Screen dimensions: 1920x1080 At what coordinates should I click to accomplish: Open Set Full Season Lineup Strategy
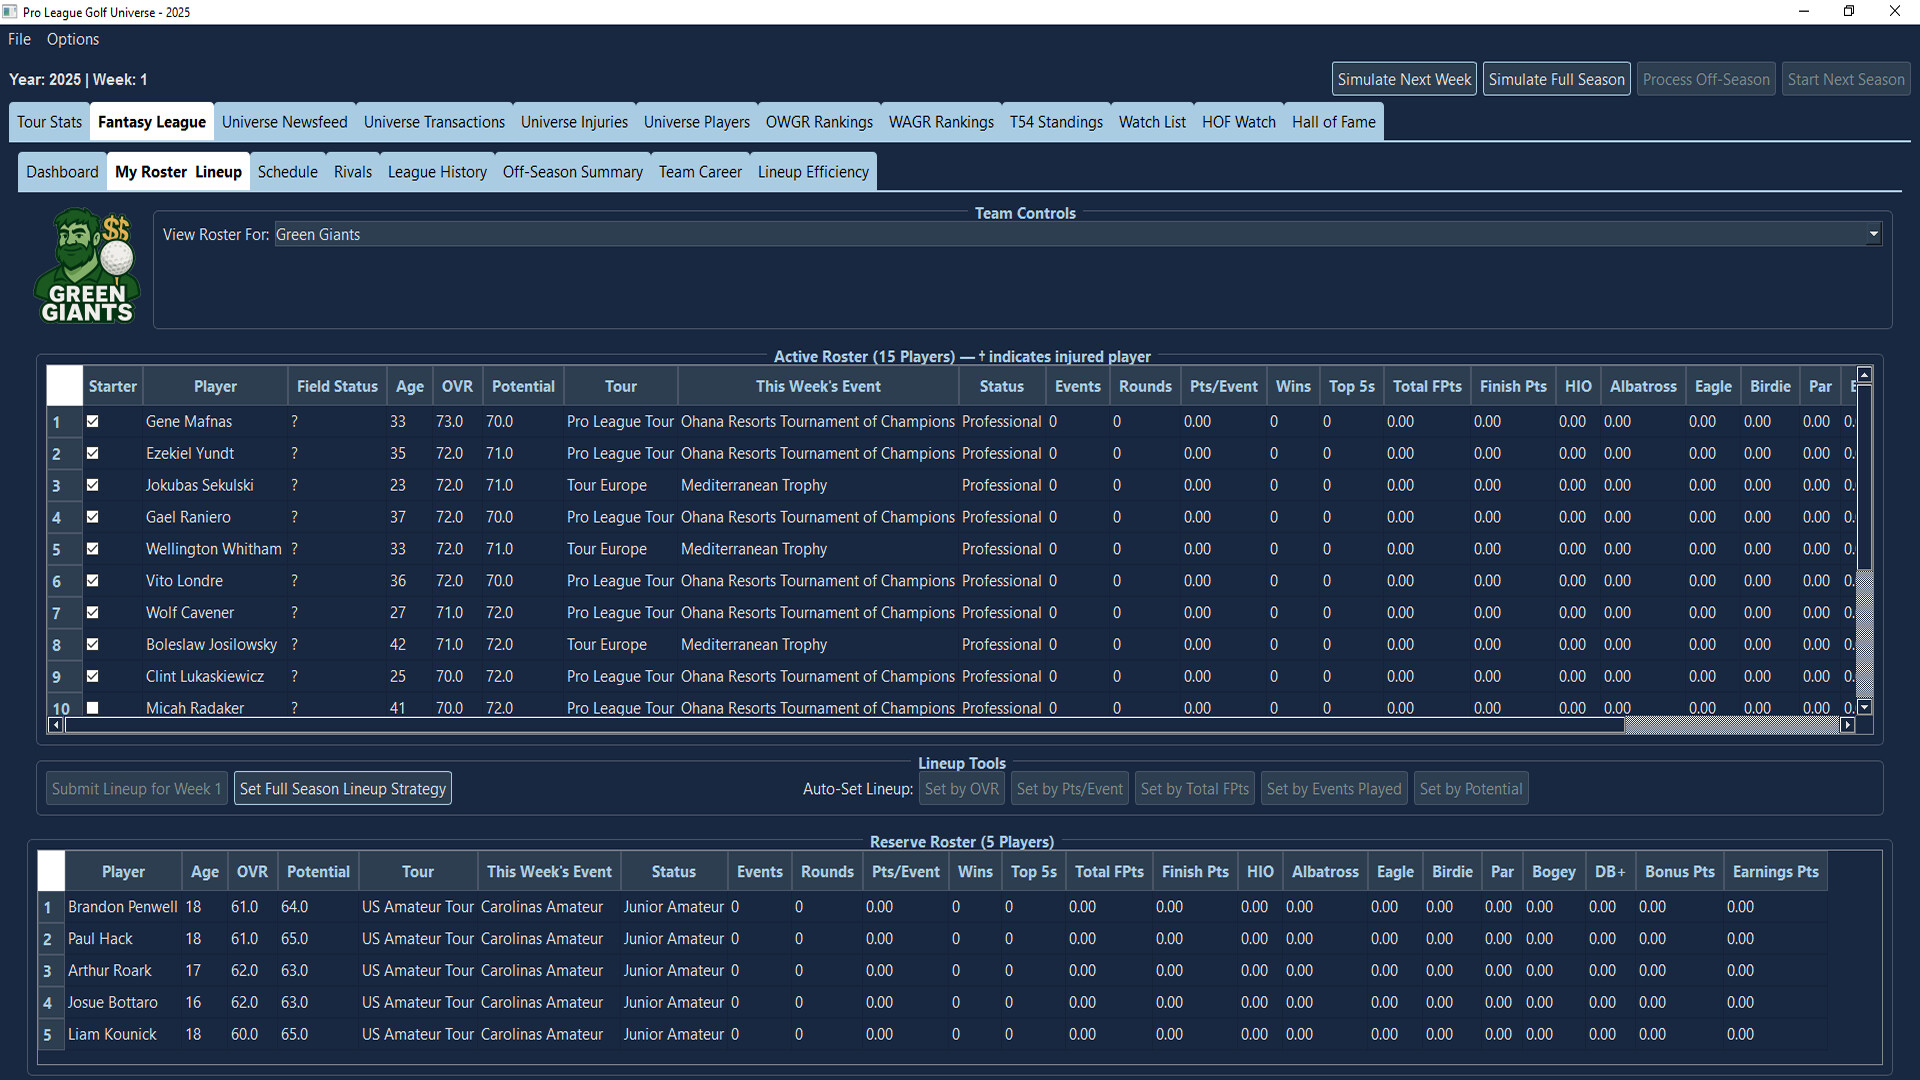pyautogui.click(x=342, y=788)
